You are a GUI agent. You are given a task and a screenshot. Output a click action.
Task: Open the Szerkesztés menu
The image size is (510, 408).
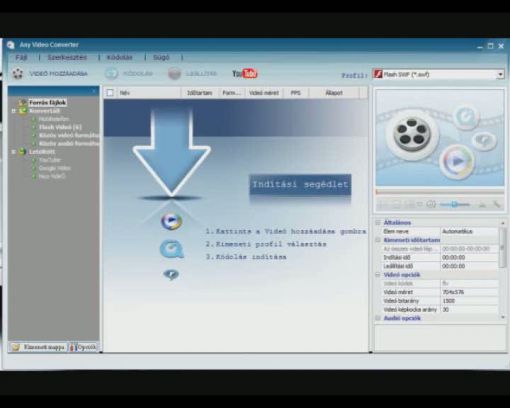[x=67, y=57]
